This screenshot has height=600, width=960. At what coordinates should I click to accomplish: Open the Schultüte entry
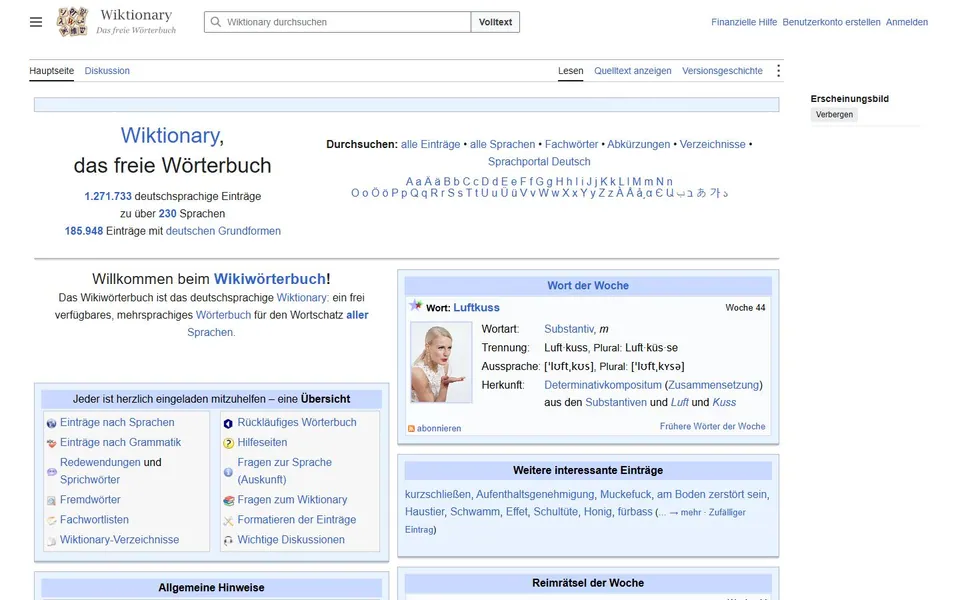tap(555, 512)
